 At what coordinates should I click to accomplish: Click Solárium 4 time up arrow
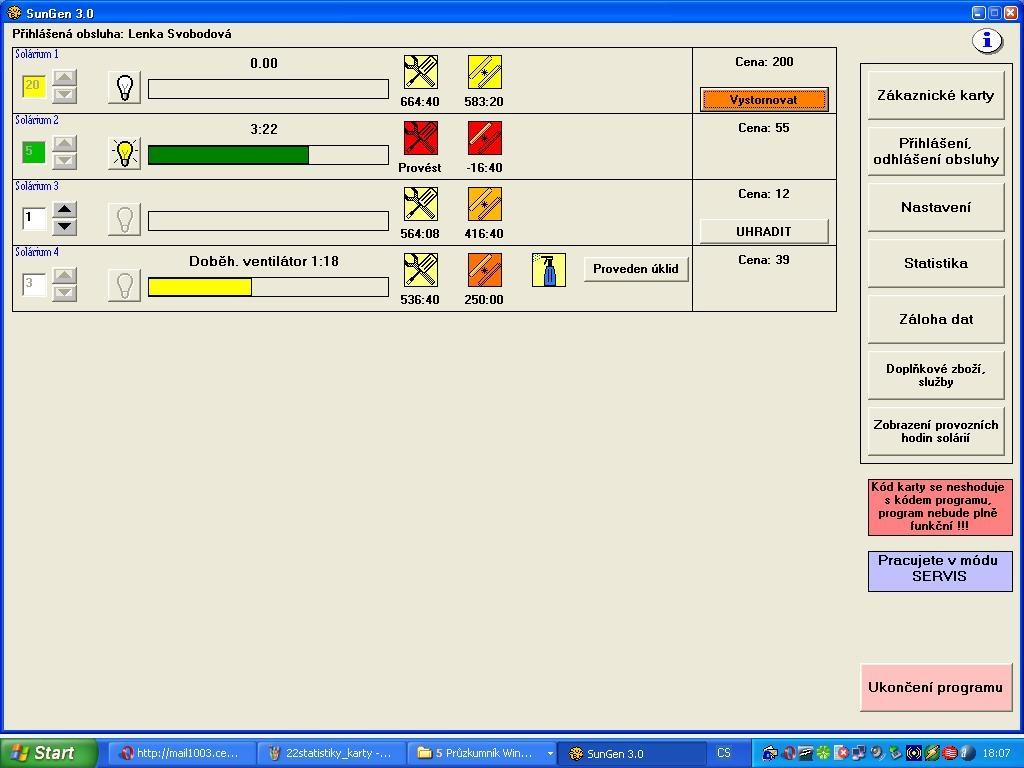[x=64, y=276]
